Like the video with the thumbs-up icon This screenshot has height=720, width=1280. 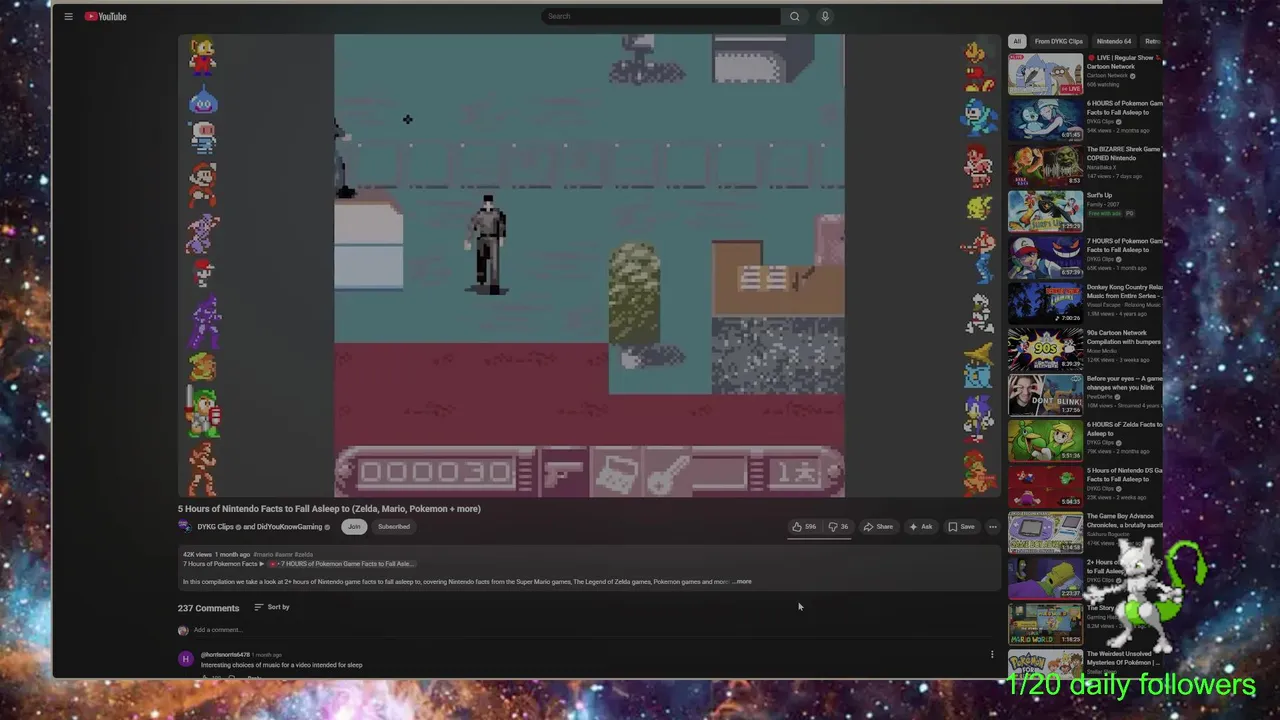[805, 527]
